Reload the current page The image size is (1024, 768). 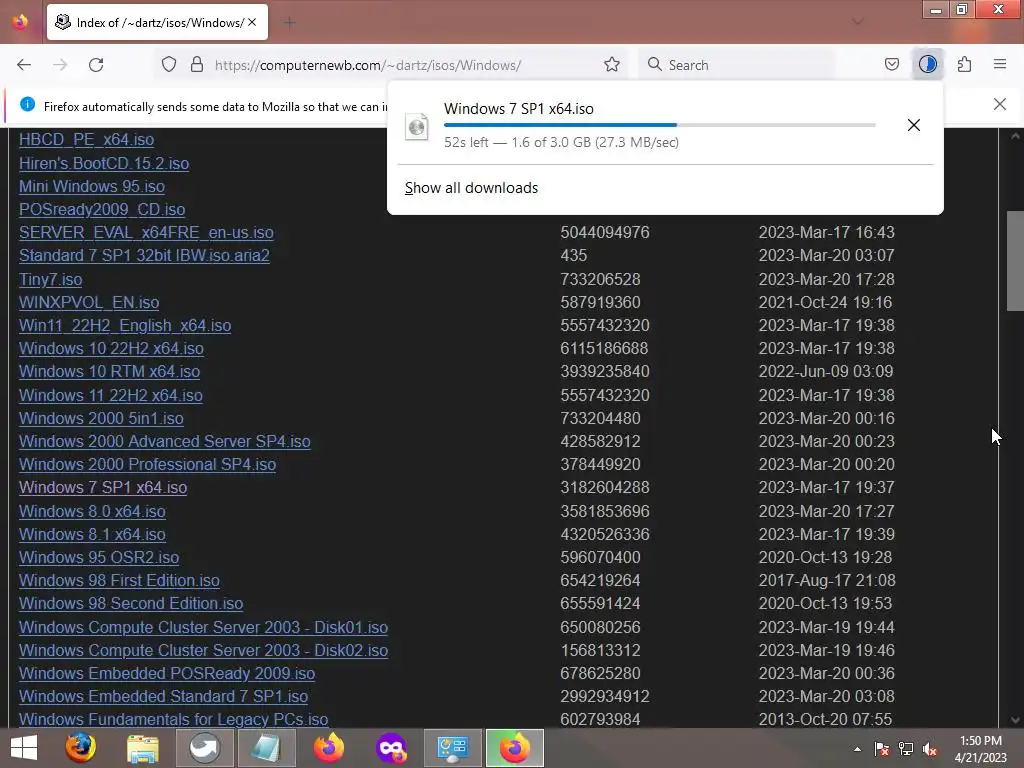click(96, 65)
